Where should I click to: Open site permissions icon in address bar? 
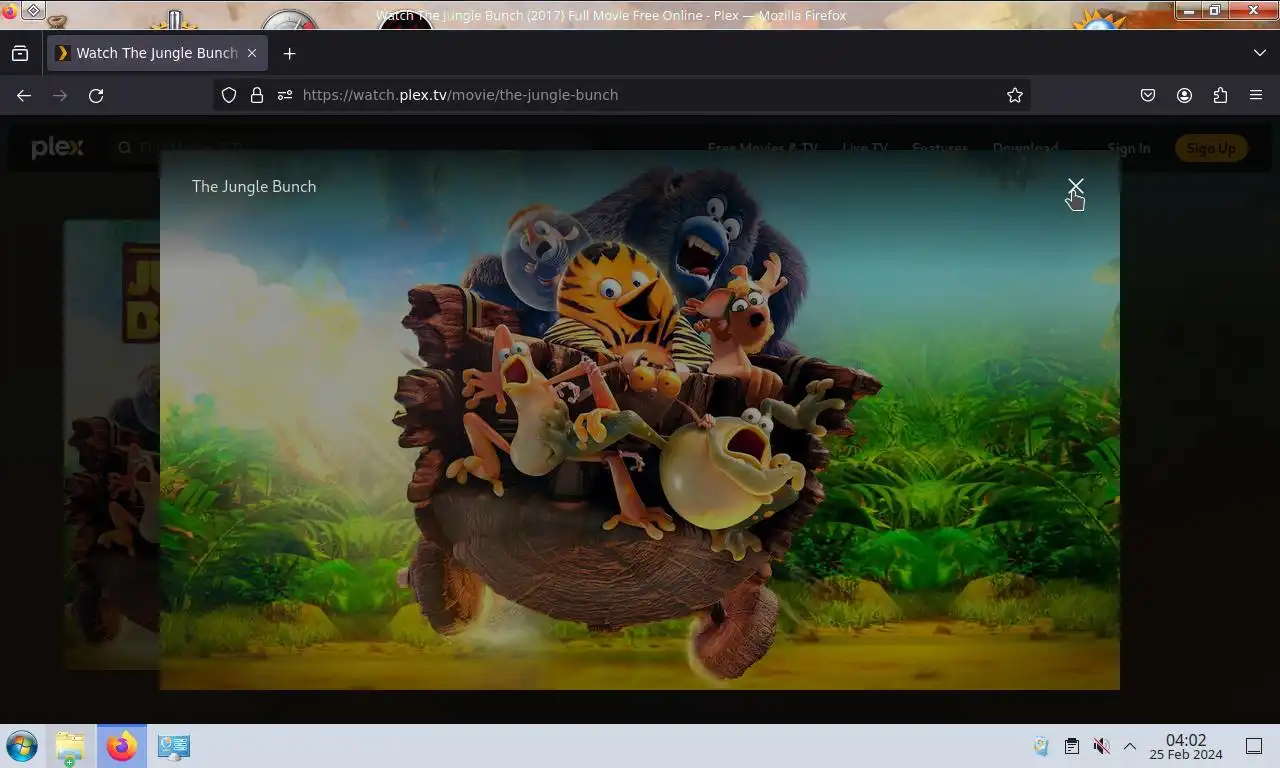pos(285,95)
